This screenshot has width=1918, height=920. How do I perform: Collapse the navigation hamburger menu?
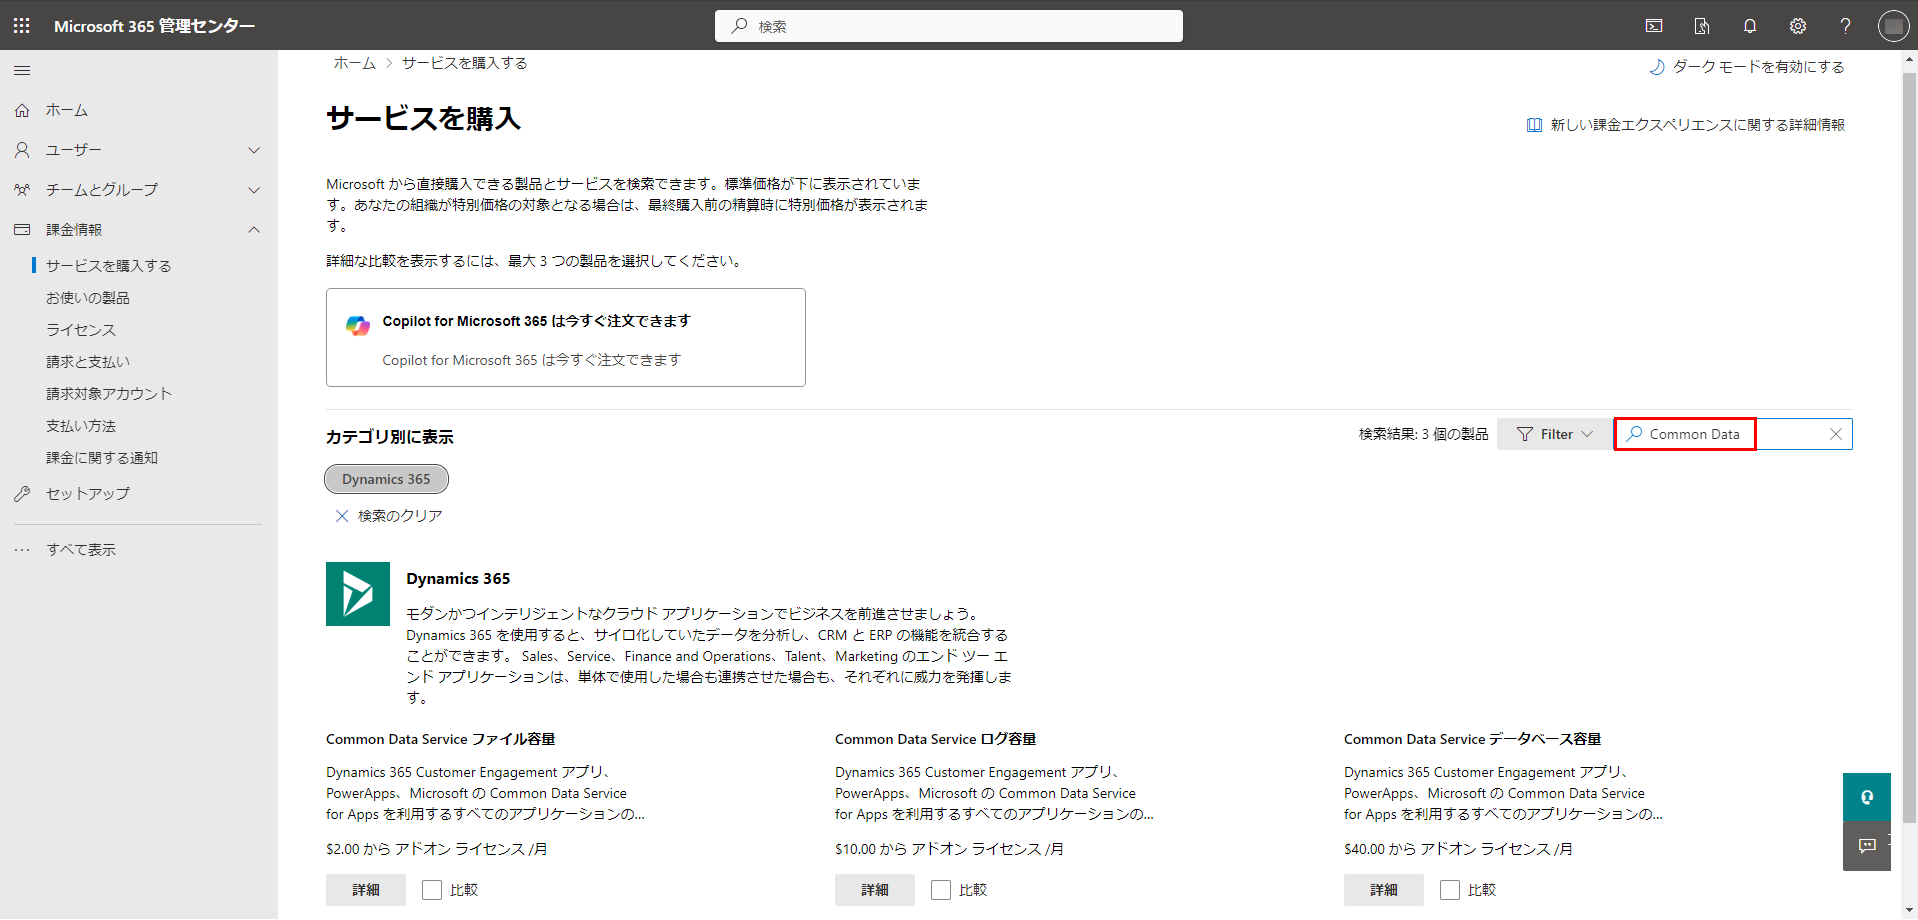(x=22, y=71)
